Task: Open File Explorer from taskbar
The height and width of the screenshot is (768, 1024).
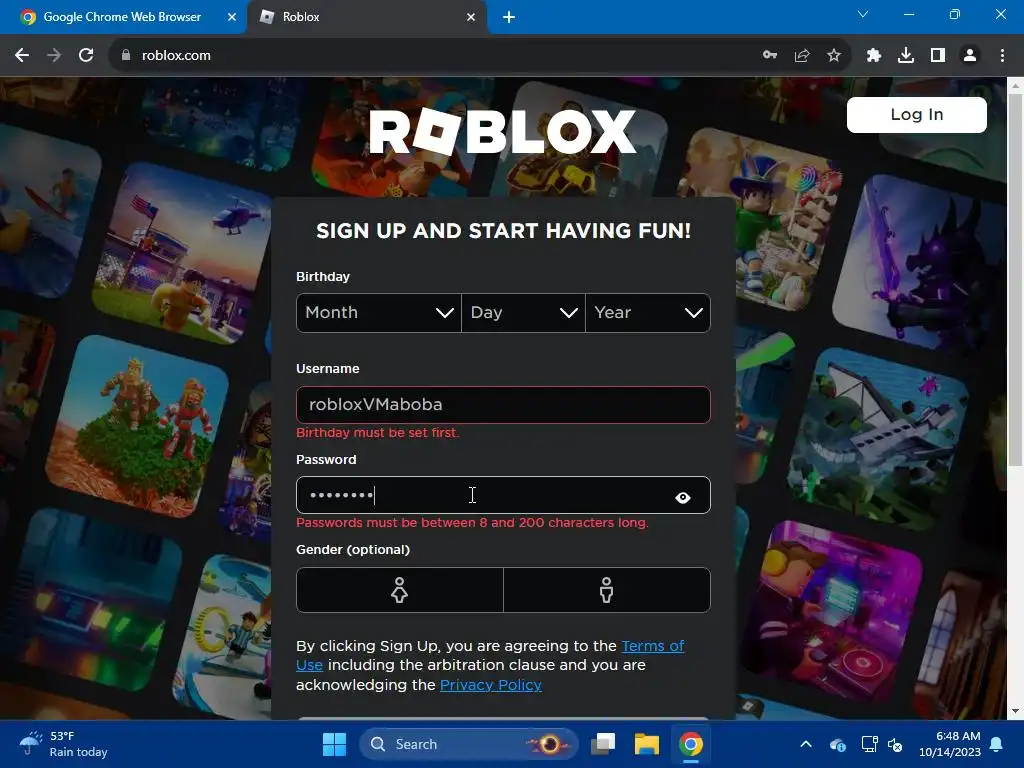Action: pyautogui.click(x=647, y=744)
